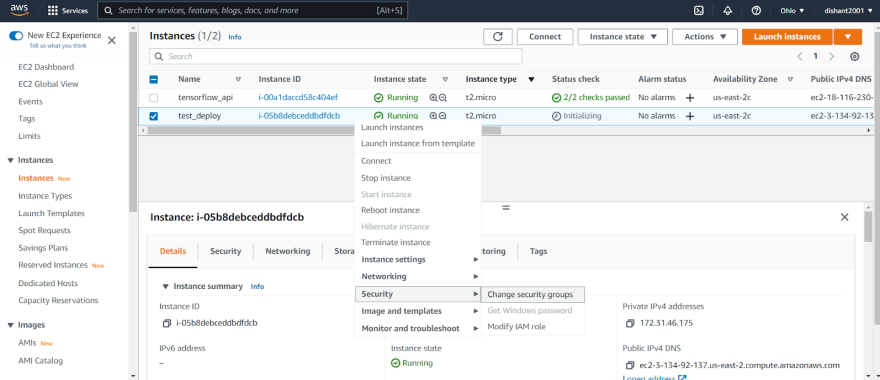Expand the Networking submenu in context menu
The height and width of the screenshot is (380, 880).
[418, 277]
